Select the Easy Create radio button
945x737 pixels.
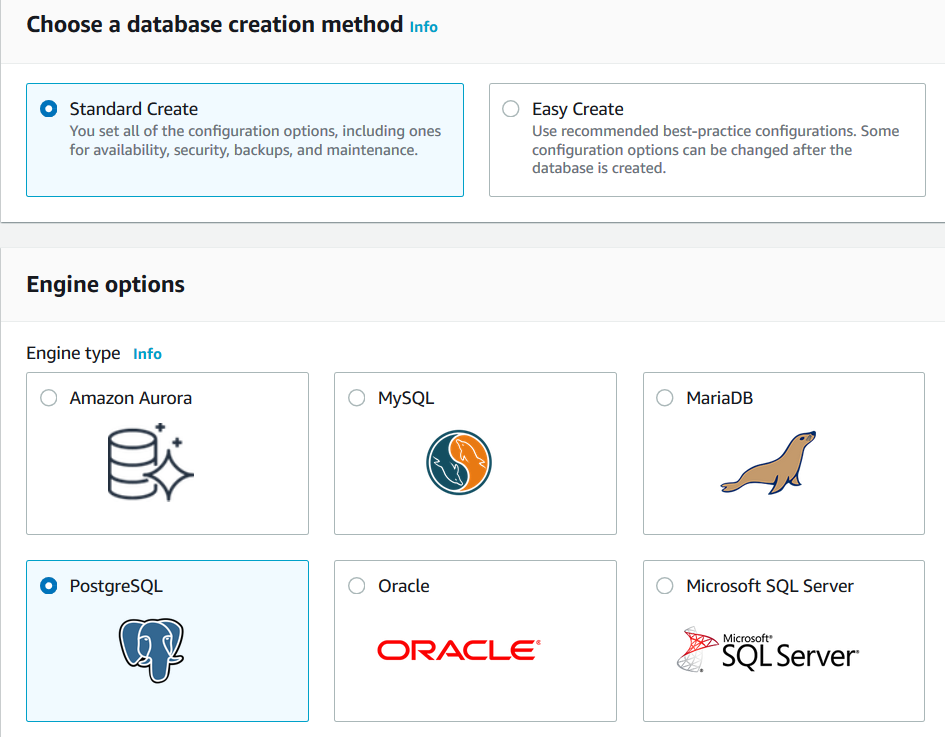click(511, 109)
